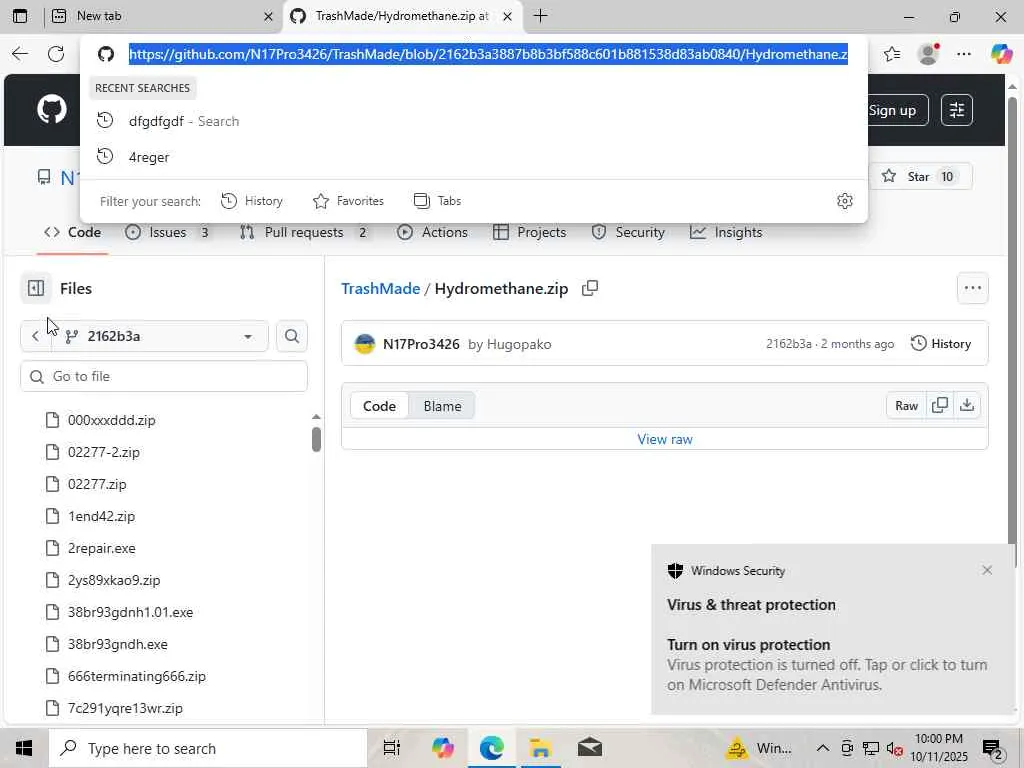Open the Code tab
Viewport: 1024px width, 768px height.
coord(72,232)
